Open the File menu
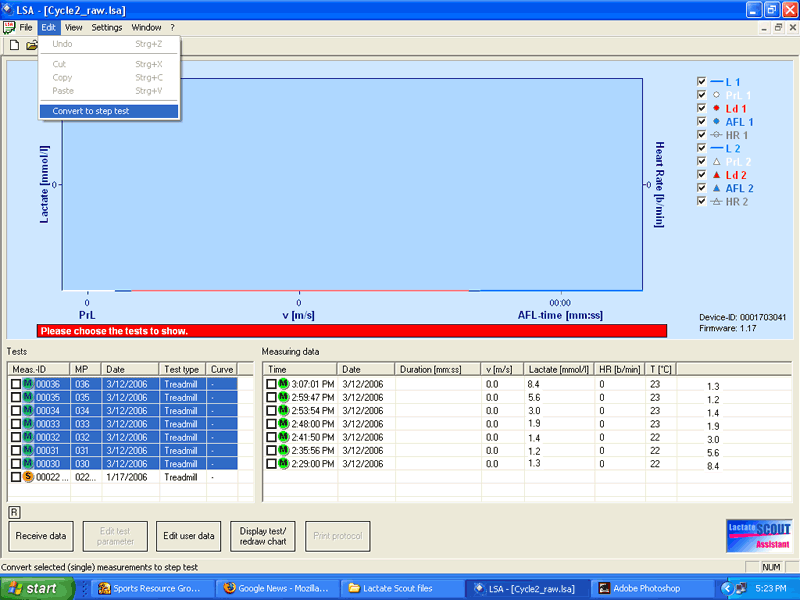 pos(26,28)
